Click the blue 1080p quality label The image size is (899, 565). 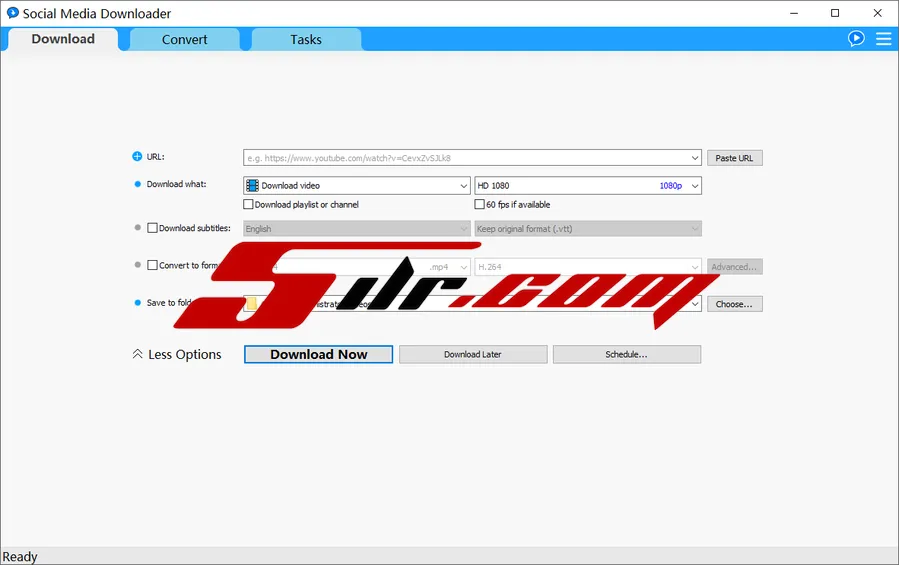tap(670, 186)
